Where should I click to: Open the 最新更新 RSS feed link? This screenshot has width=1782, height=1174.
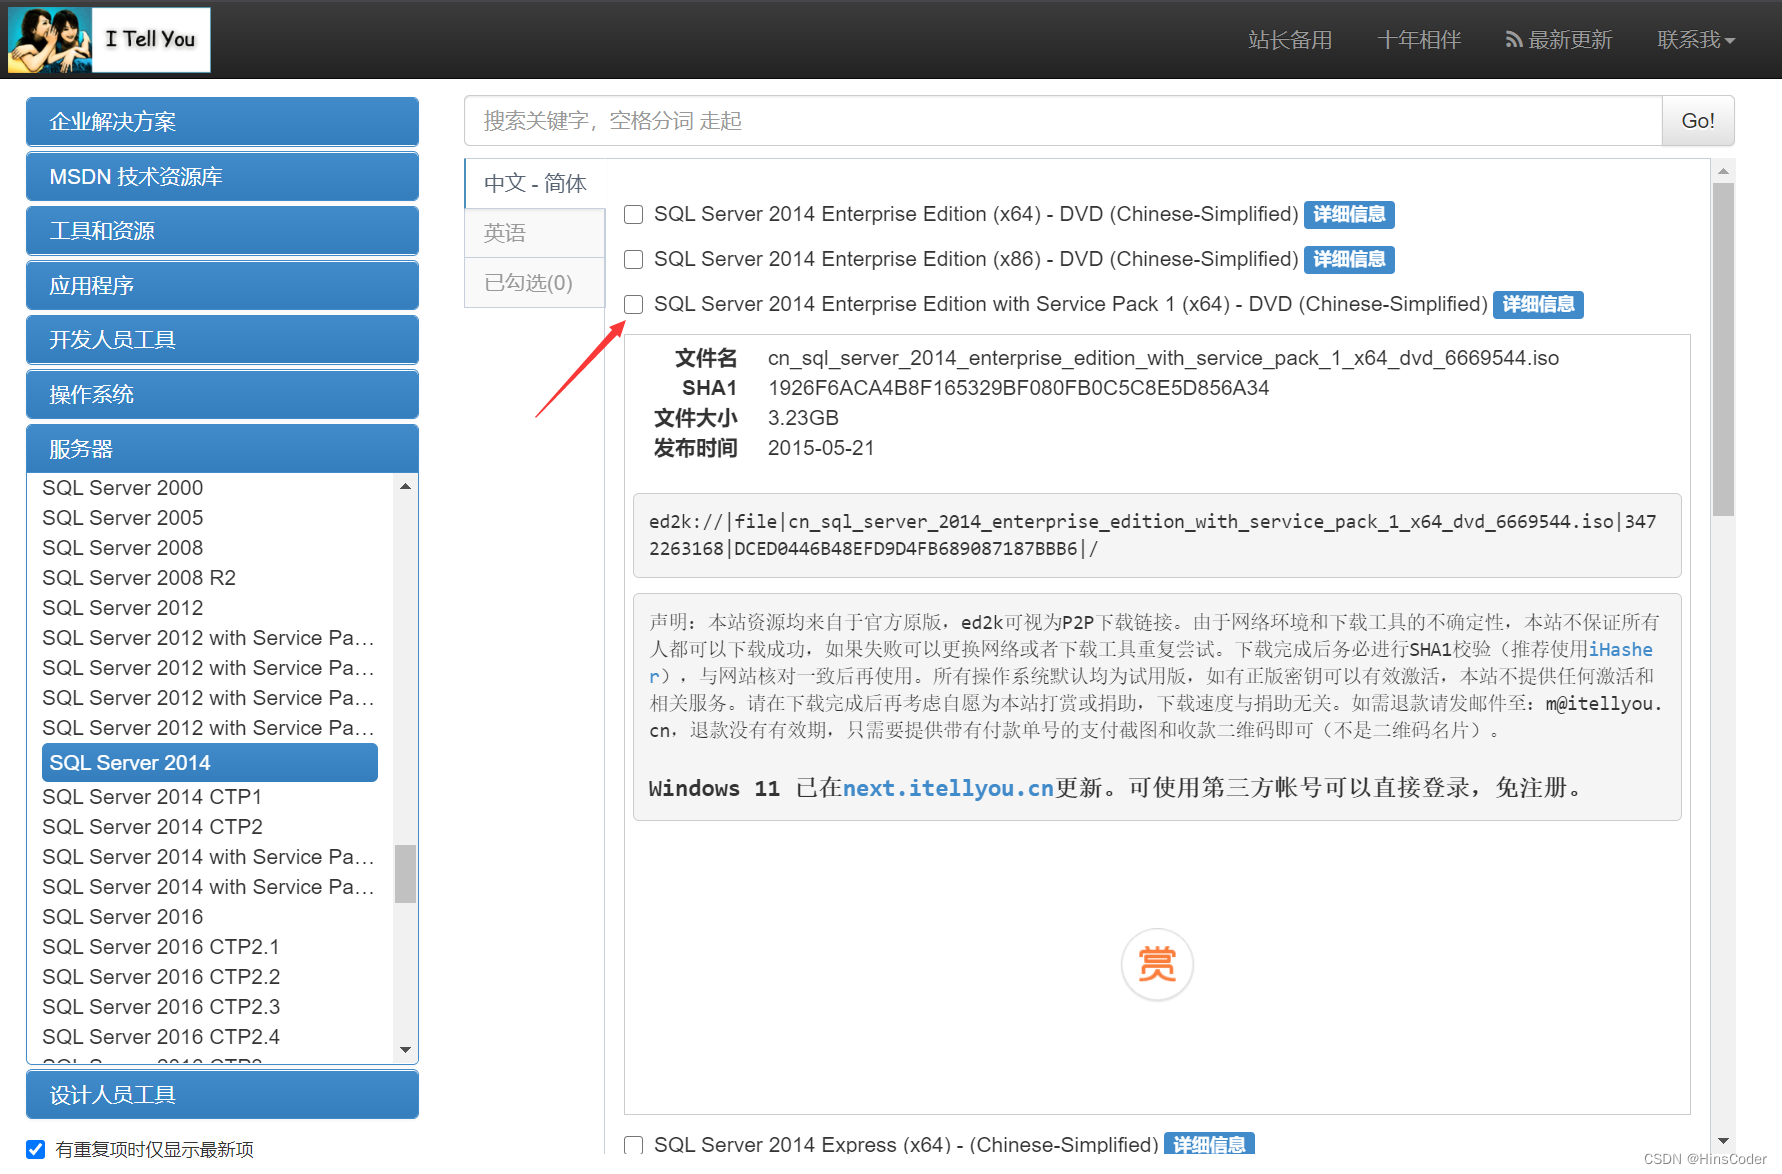pyautogui.click(x=1559, y=40)
